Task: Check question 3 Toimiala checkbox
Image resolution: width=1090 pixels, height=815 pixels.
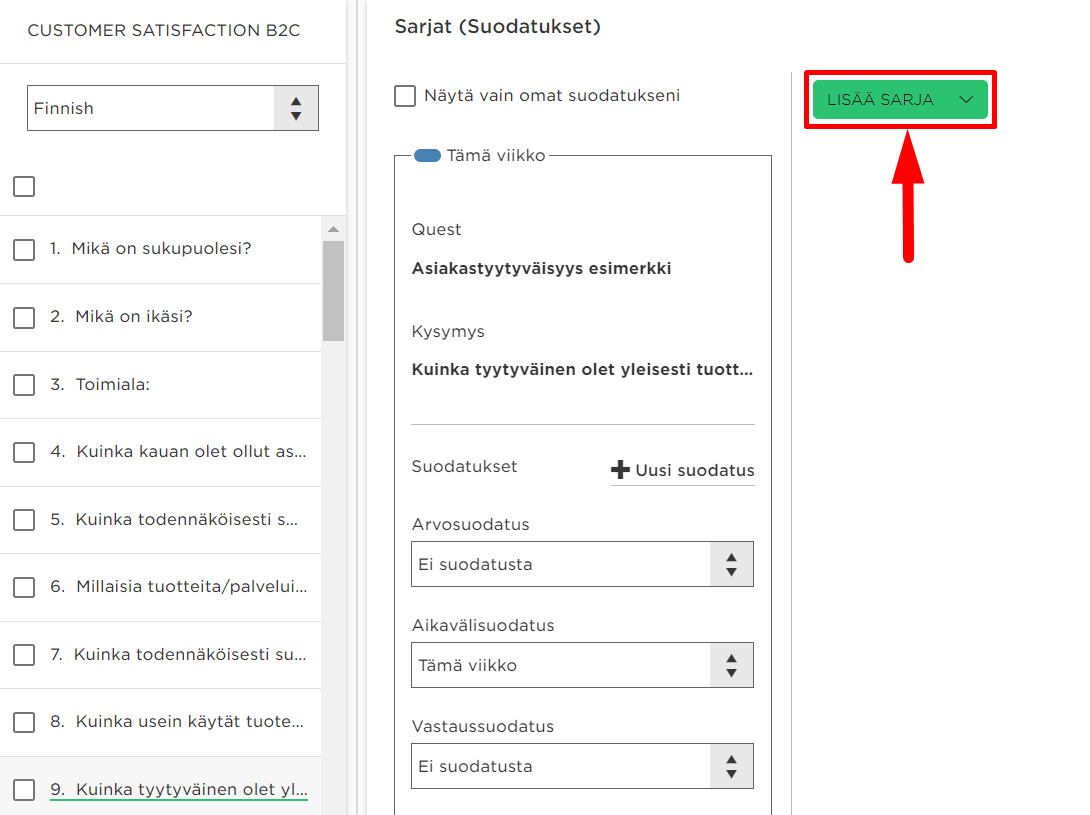Action: (x=24, y=385)
